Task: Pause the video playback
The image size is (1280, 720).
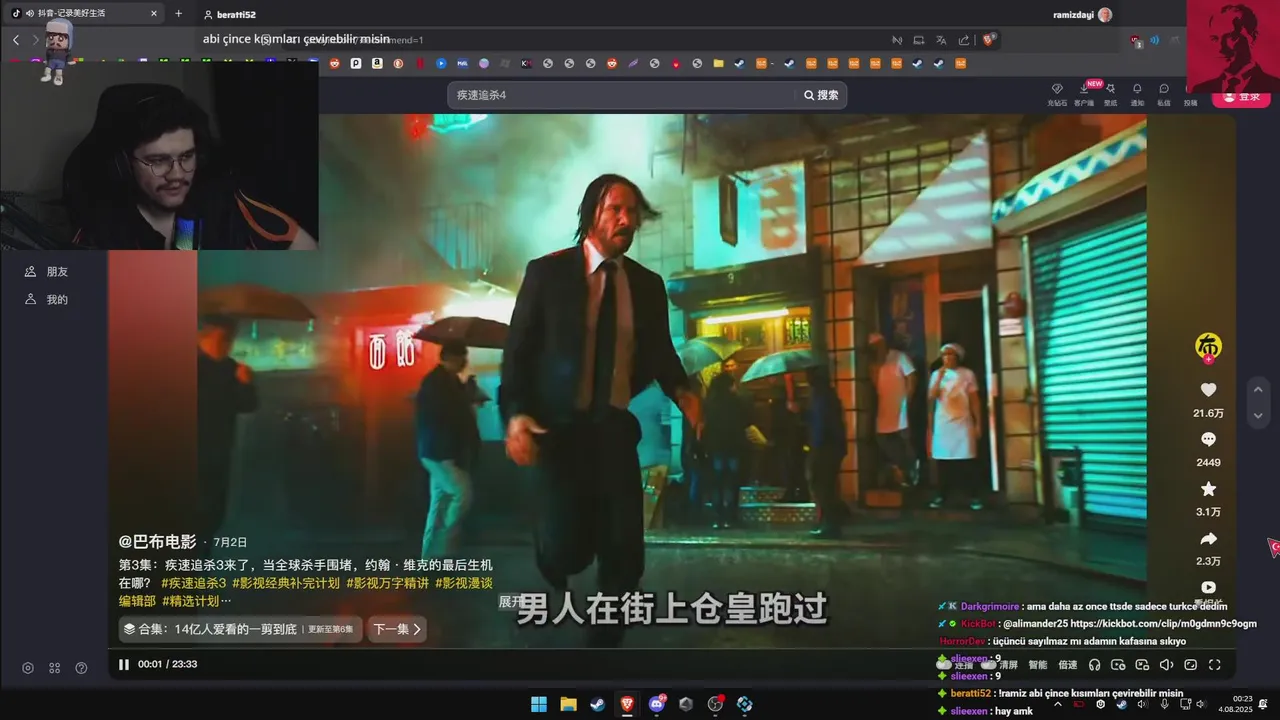Action: (124, 664)
